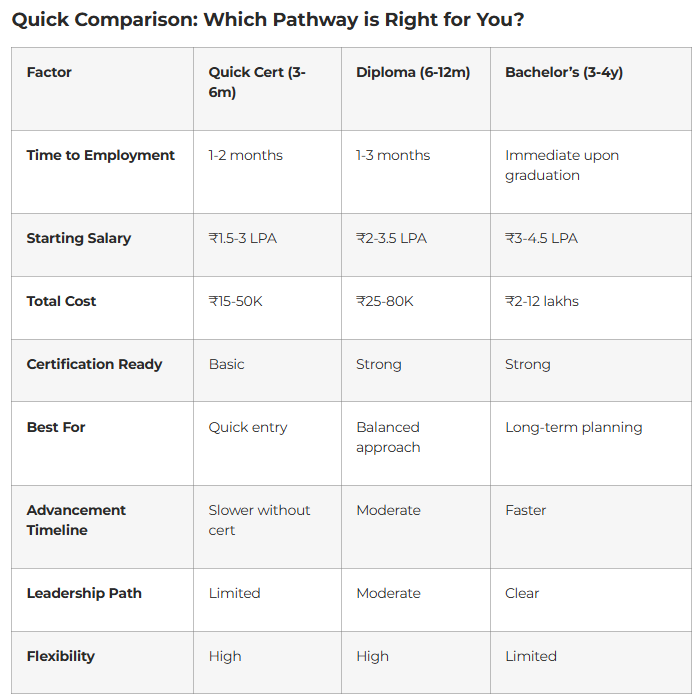
Task: Select the Balanced approach cell
Action: (389, 437)
